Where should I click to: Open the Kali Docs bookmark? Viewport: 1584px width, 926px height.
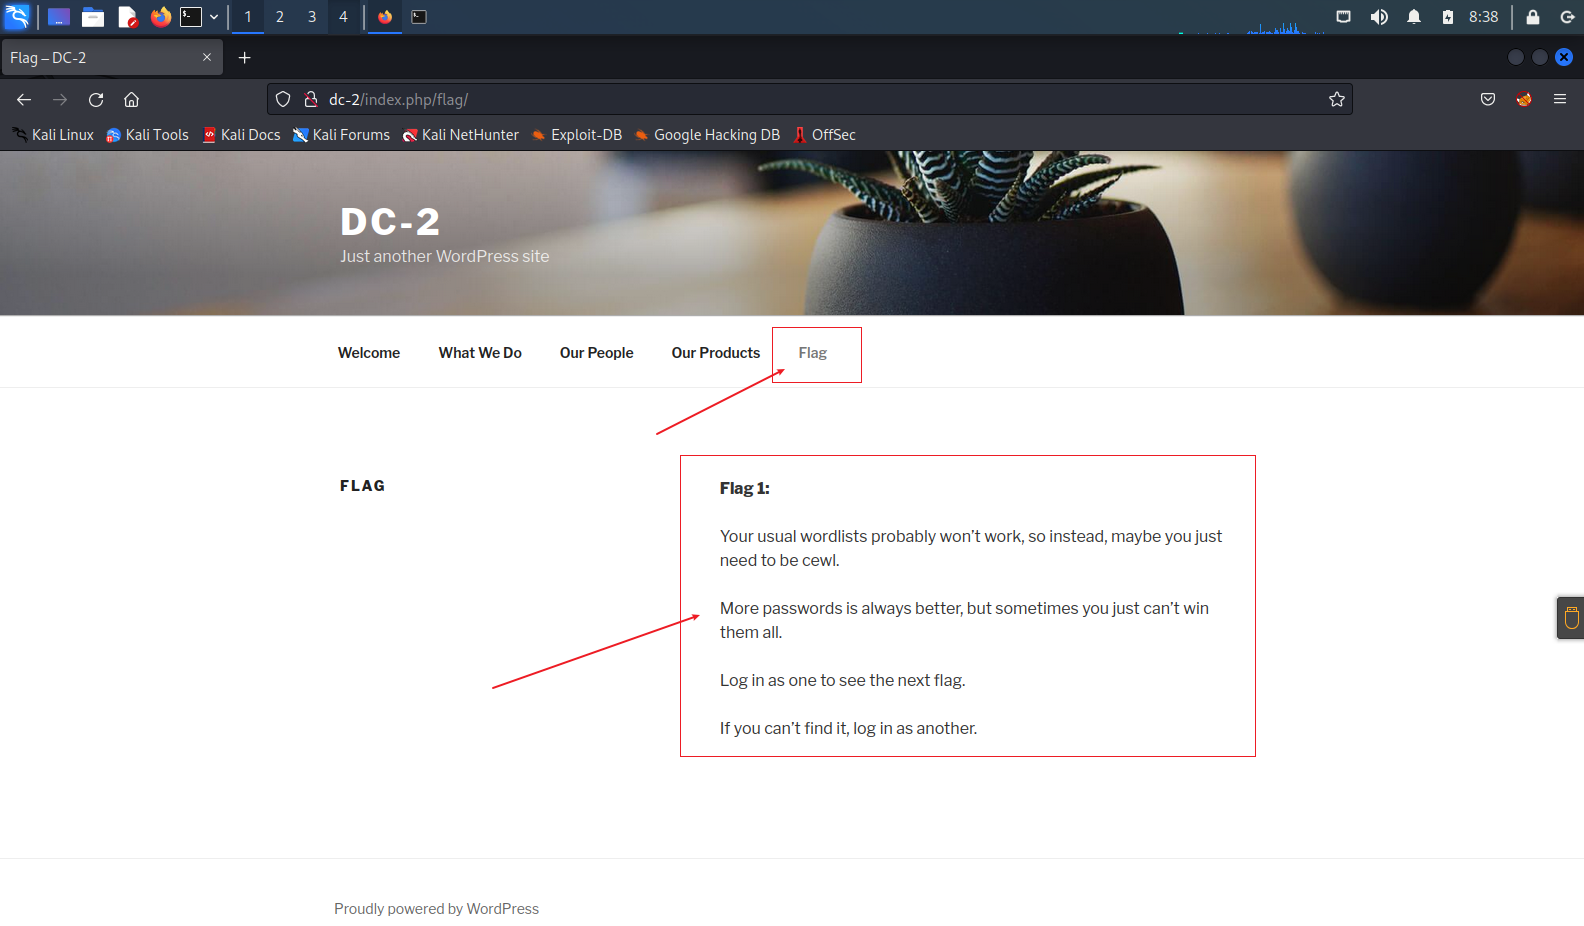241,135
